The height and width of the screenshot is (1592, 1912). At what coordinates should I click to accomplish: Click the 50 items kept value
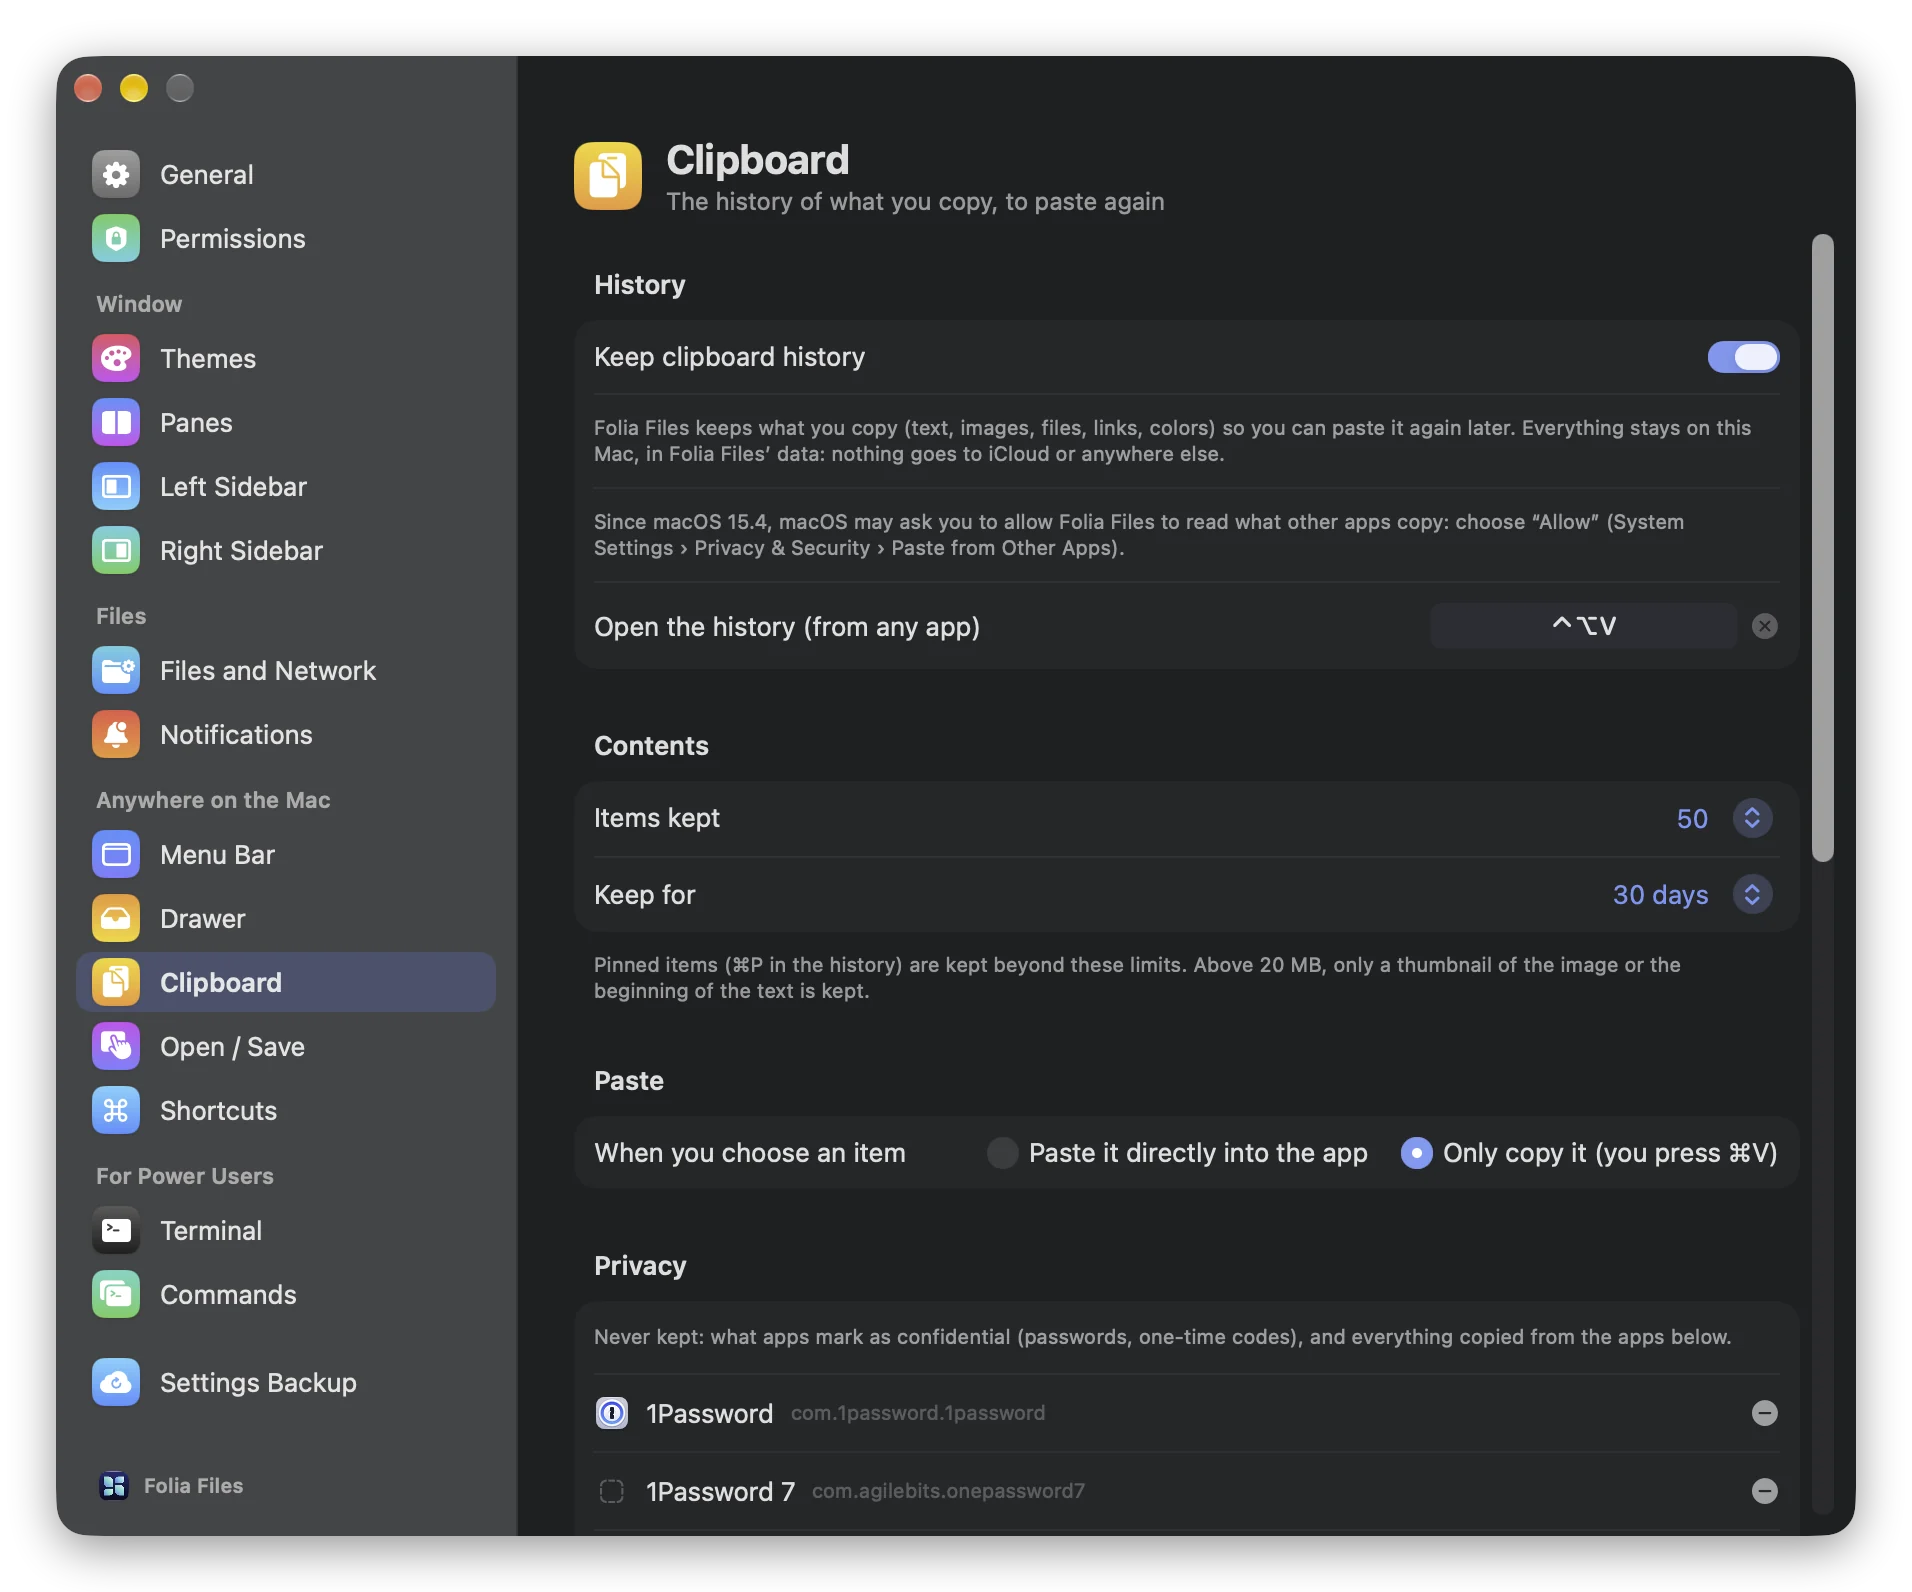1692,819
